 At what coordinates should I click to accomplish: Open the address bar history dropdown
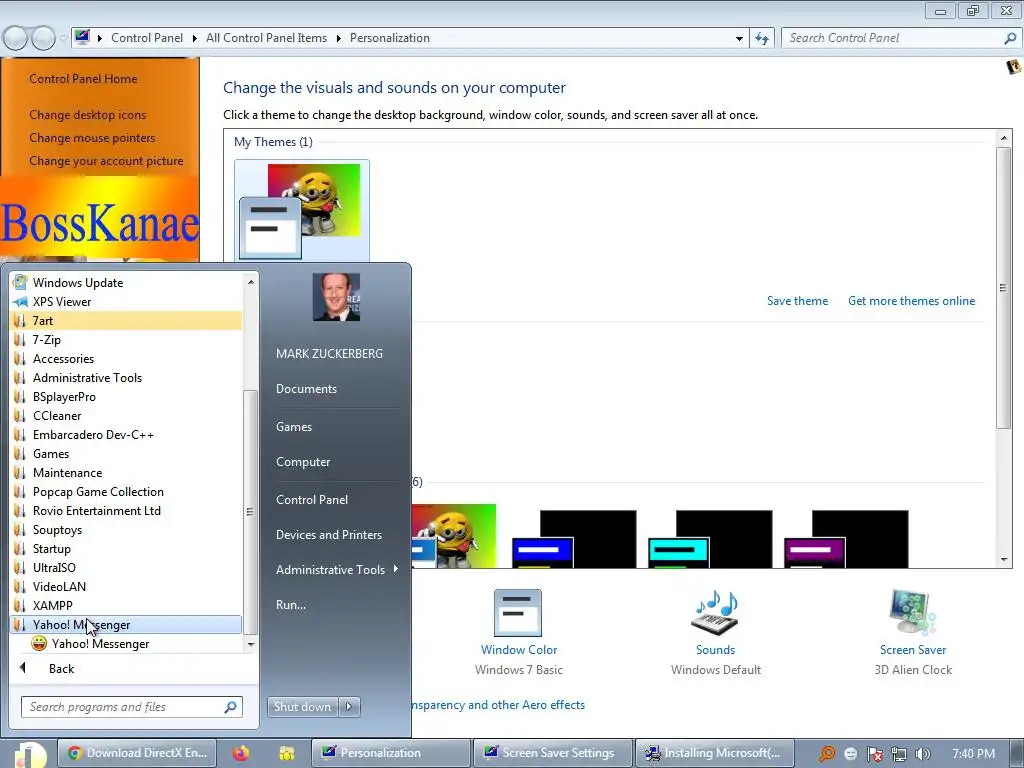[739, 39]
